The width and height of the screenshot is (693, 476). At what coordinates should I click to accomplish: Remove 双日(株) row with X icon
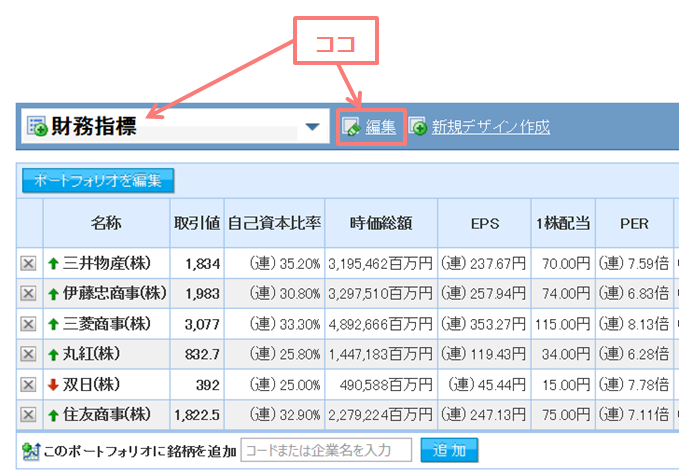click(x=28, y=385)
